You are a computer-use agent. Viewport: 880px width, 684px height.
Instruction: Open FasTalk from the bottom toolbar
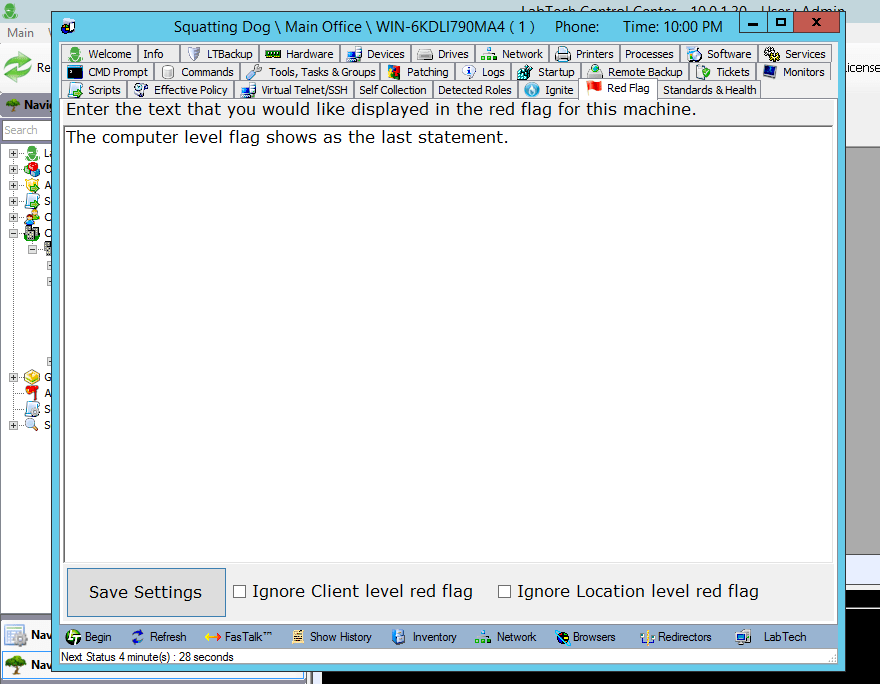[238, 637]
